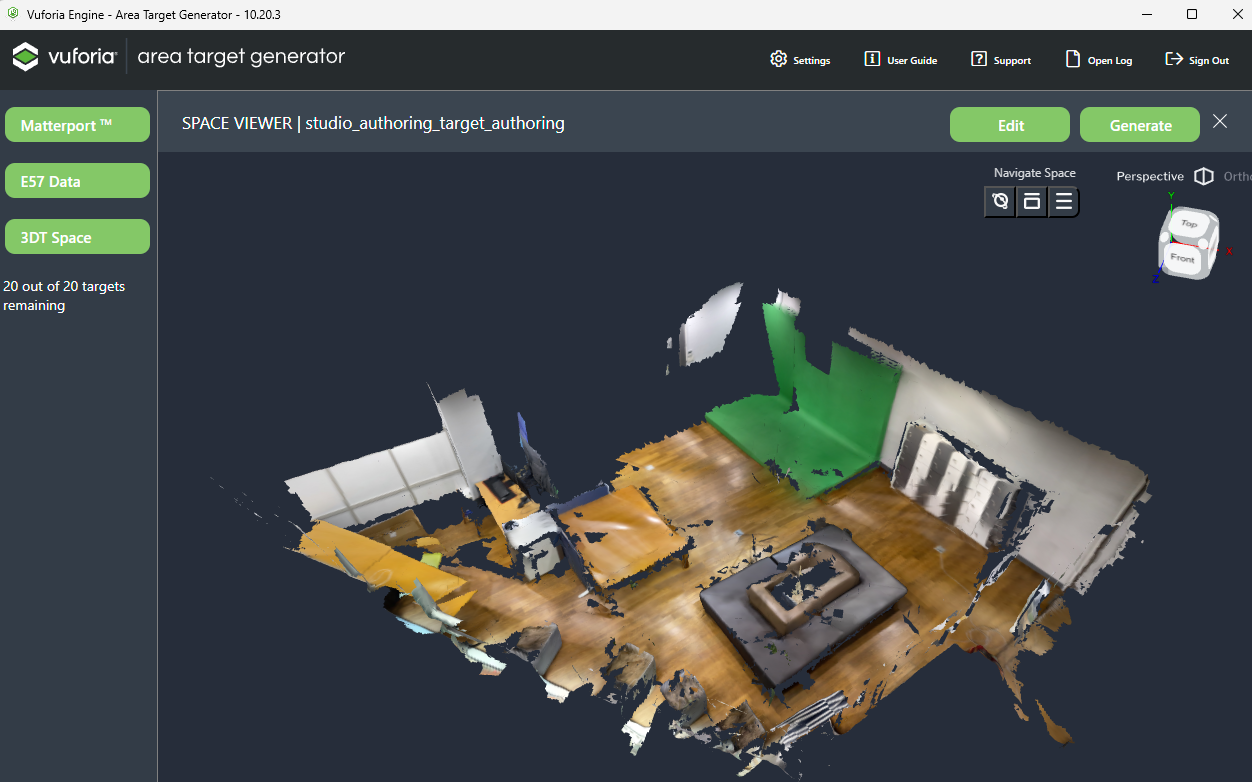Image resolution: width=1252 pixels, height=782 pixels.
Task: Select the orbit navigation mode icon
Action: pyautogui.click(x=1000, y=202)
